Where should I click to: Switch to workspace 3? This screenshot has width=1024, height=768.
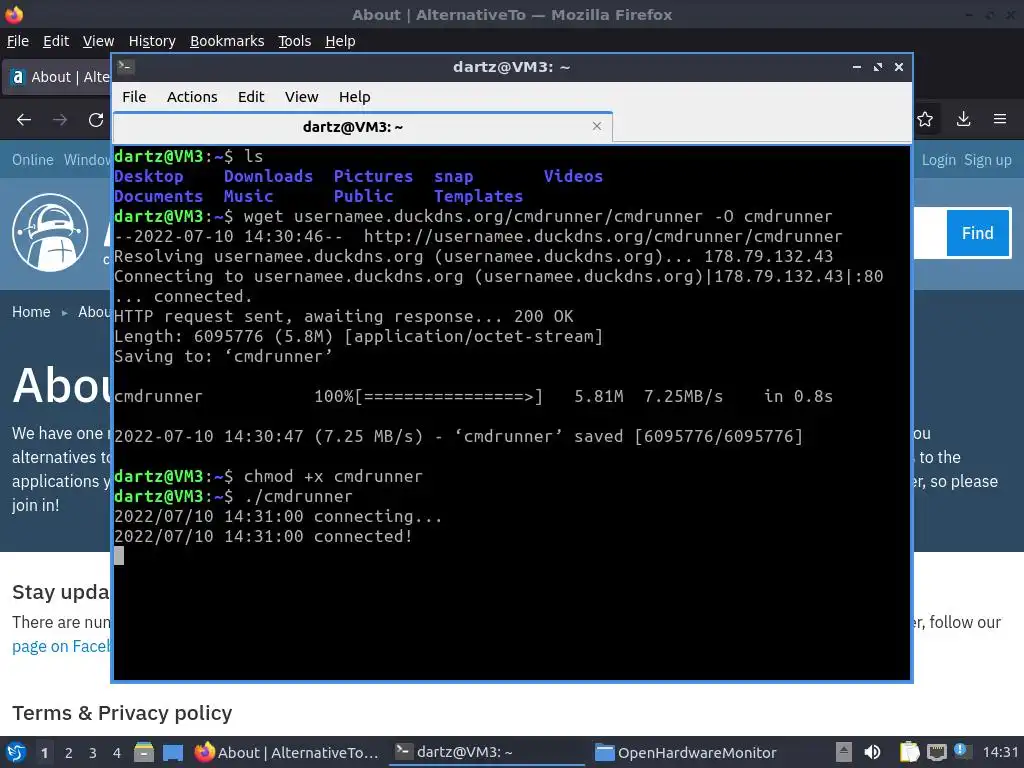pos(93,753)
